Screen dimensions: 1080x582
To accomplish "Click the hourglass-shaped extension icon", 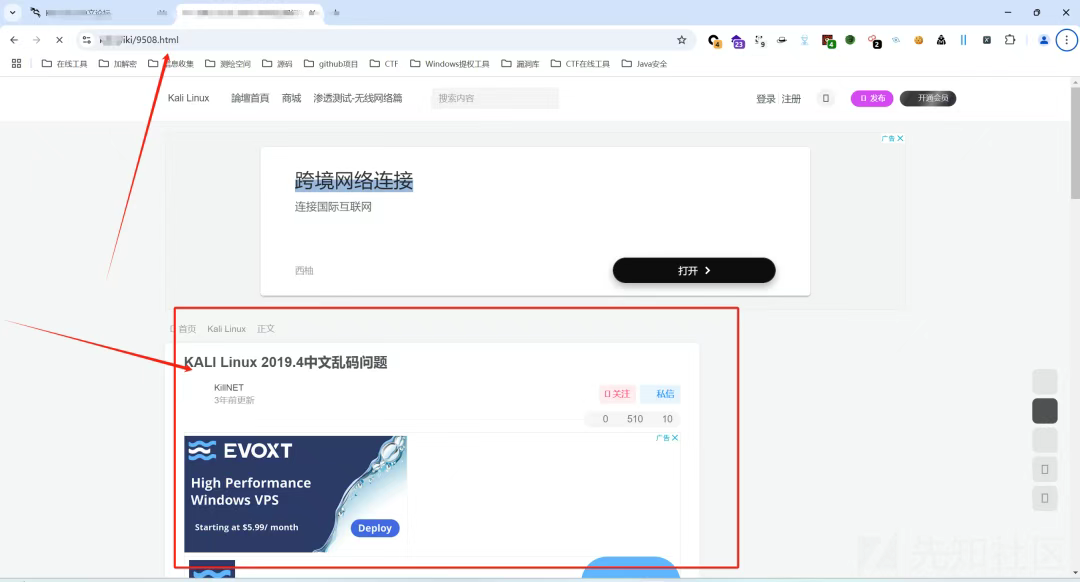I will 804,40.
